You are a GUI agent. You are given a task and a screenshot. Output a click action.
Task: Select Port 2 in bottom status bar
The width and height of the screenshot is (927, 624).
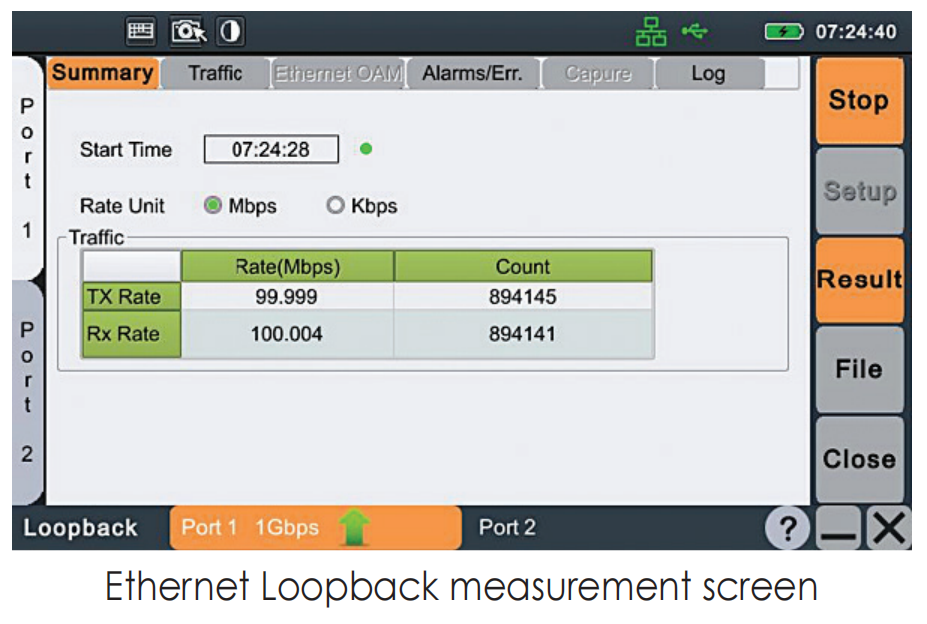[x=507, y=527]
